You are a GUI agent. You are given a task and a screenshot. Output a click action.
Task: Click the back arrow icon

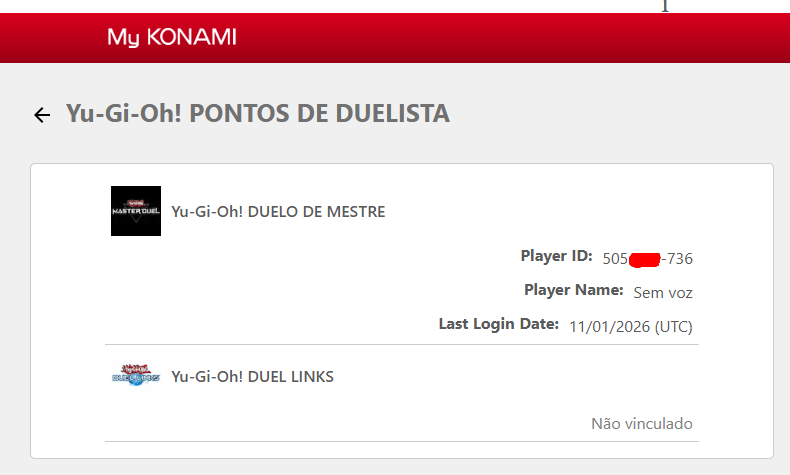42,115
